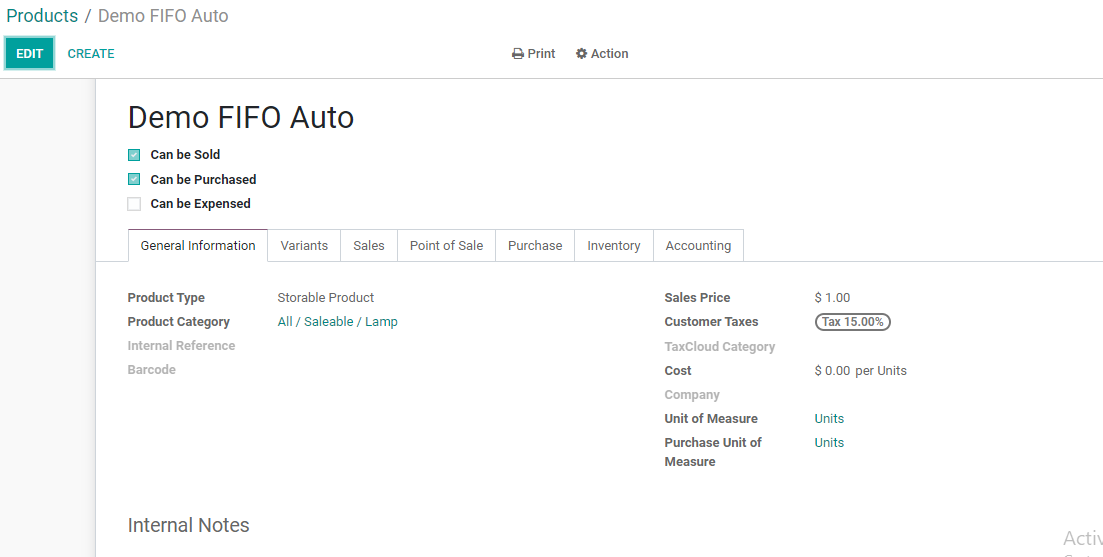Viewport: 1103px width, 557px height.
Task: Toggle the Can be Purchased checkbox
Action: click(x=134, y=180)
